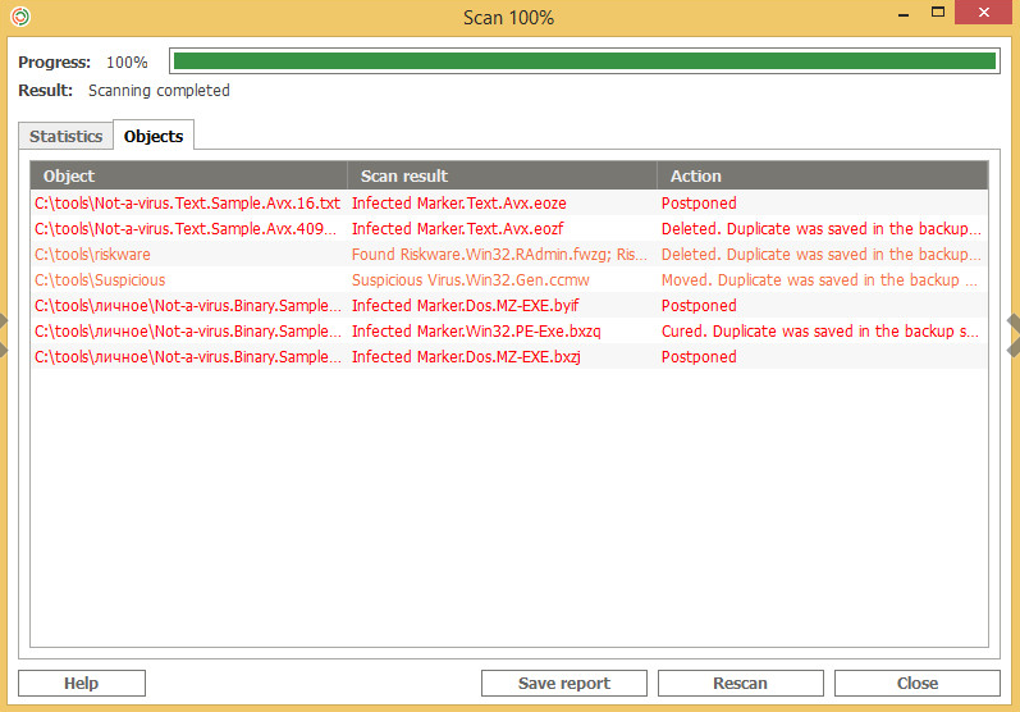Switch to the Statistics tab
Screen dimensions: 1020x712
[x=66, y=136]
